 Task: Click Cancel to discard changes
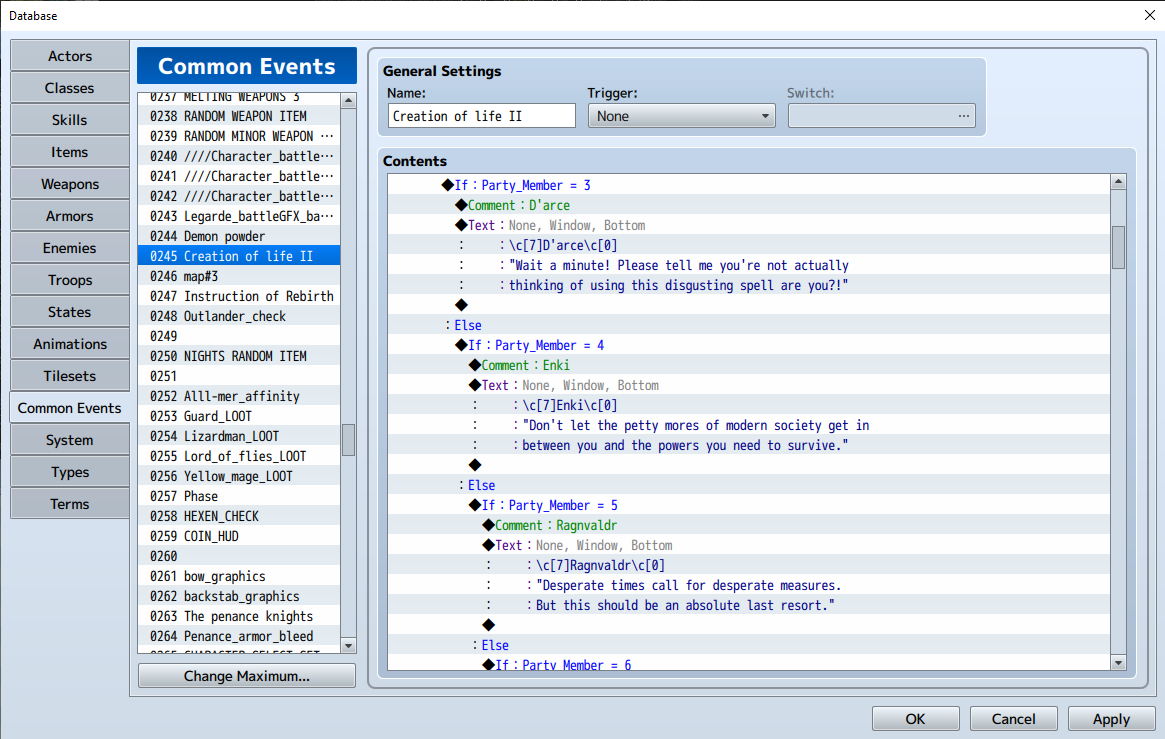(x=1013, y=719)
